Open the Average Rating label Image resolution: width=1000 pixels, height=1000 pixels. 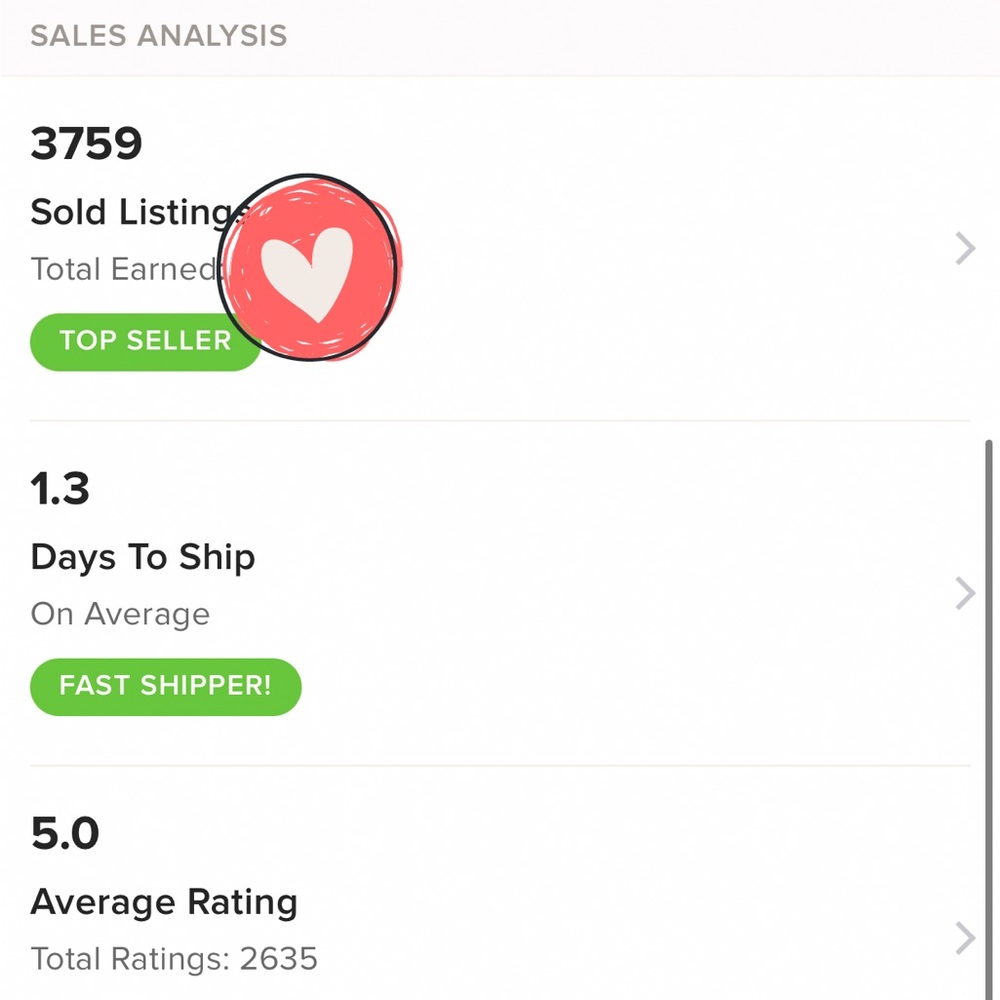pyautogui.click(x=164, y=902)
